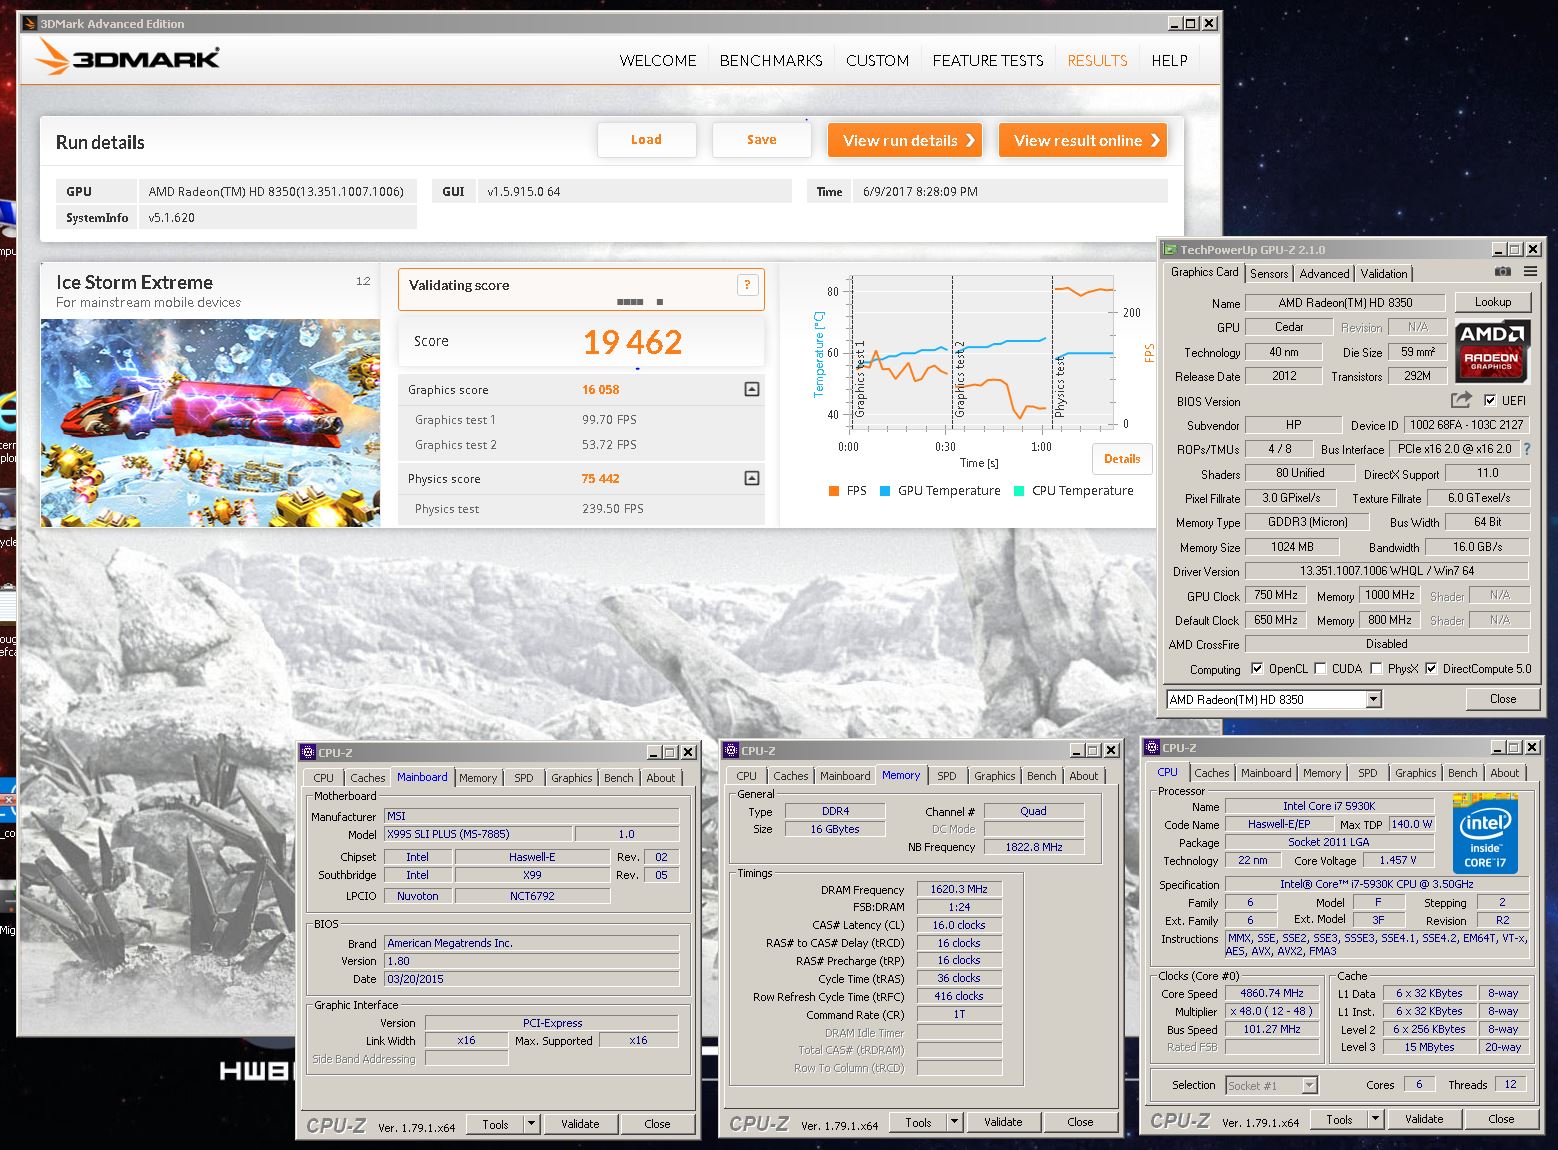
Task: Open WELCOME page in 3DMark
Action: pyautogui.click(x=658, y=60)
